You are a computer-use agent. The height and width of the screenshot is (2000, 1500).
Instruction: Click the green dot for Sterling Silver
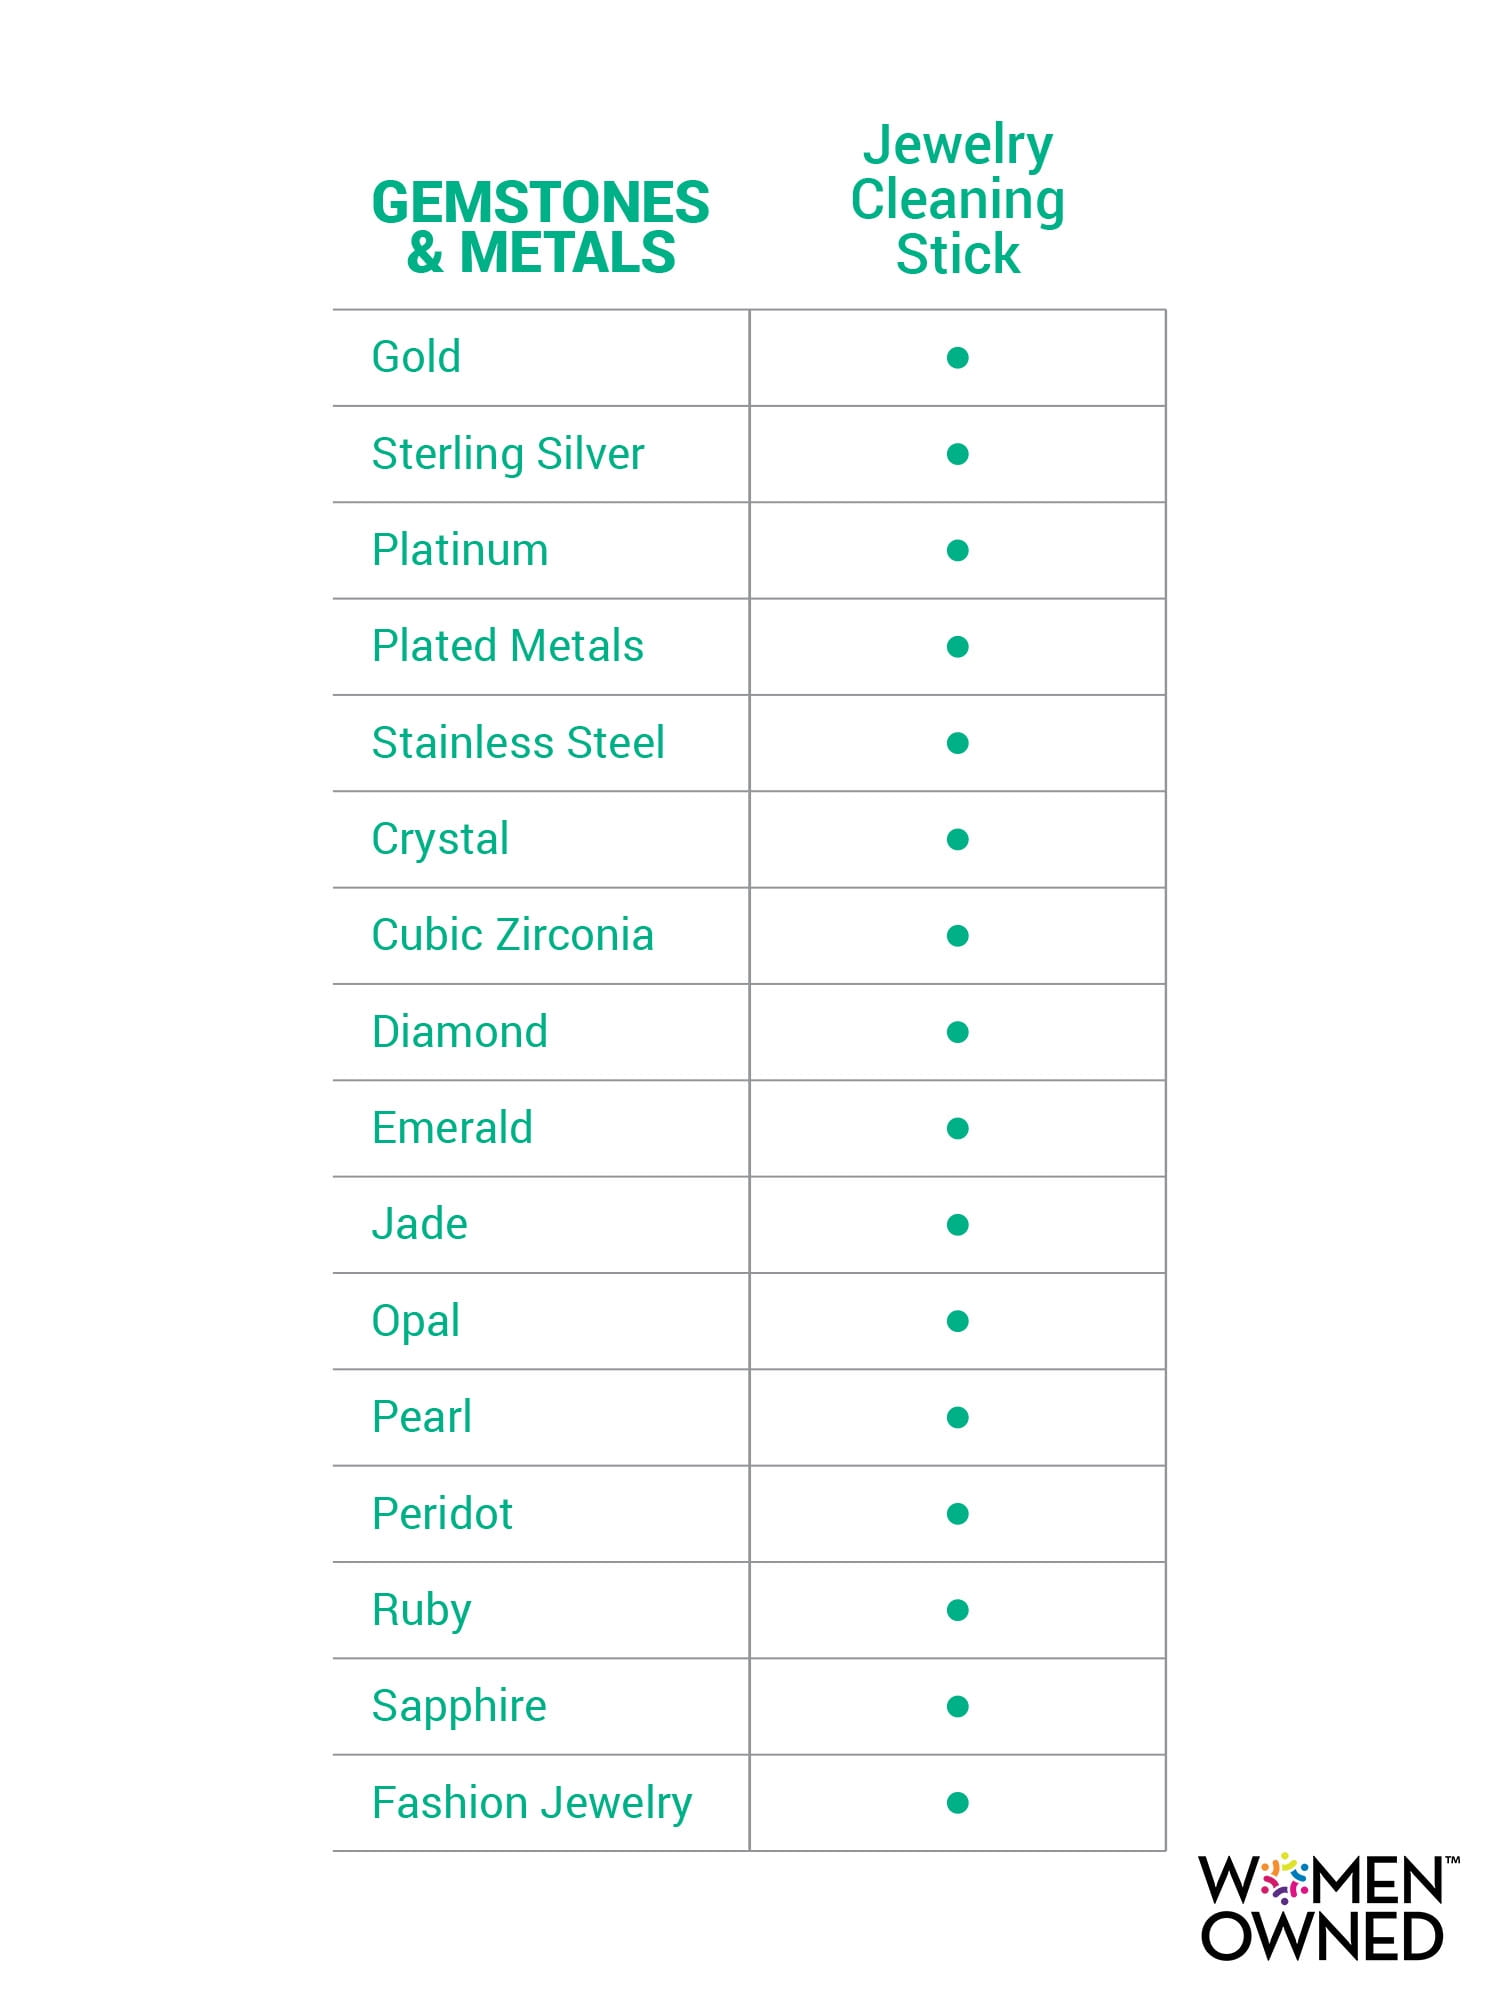click(x=957, y=454)
